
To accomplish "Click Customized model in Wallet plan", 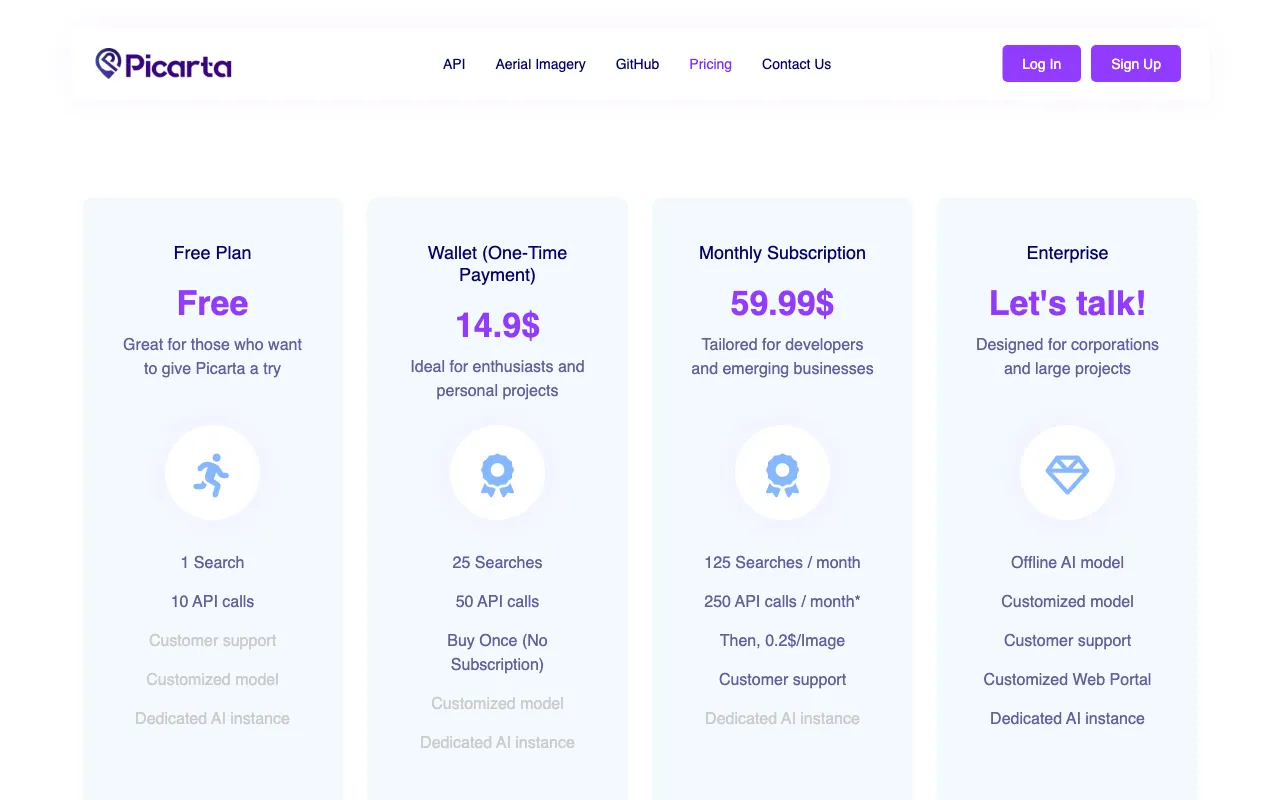I will 497,703.
